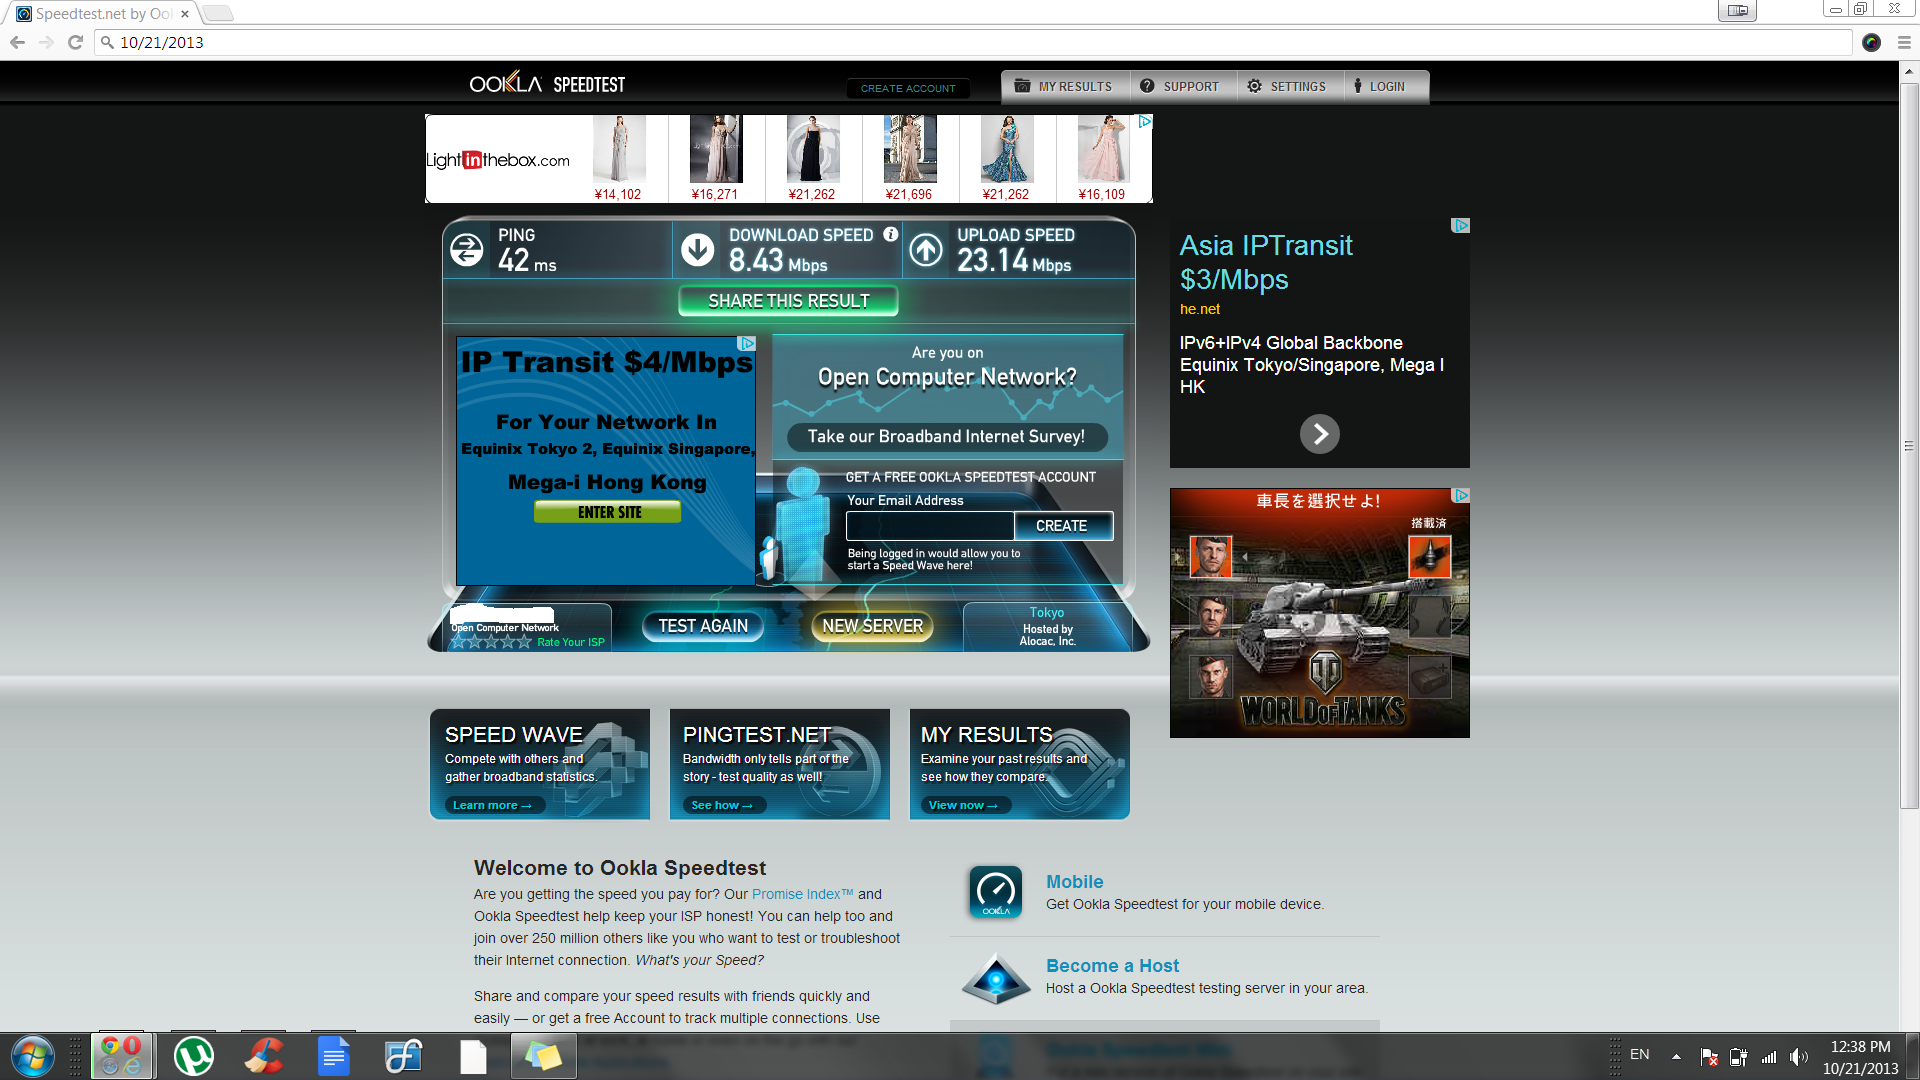Open CCleaner from the taskbar

(264, 1056)
